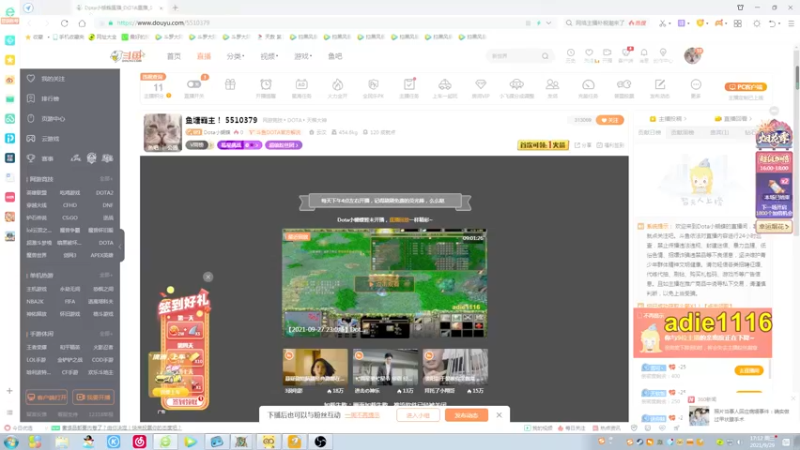The image size is (800, 450).
Task: Open a new browser tab with plus
Action: [175, 8]
